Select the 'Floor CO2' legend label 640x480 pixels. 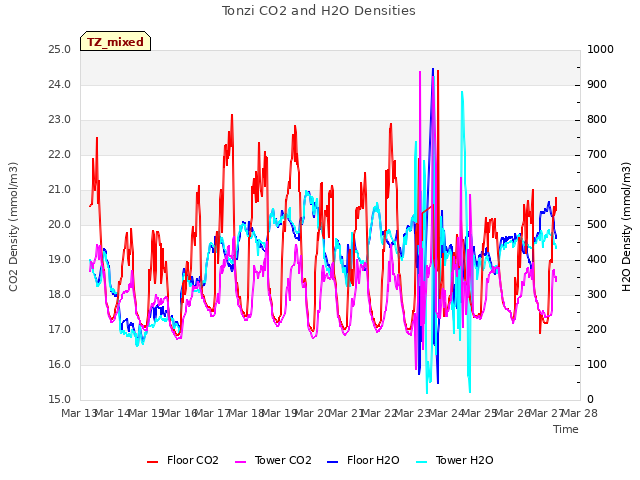[193, 460]
